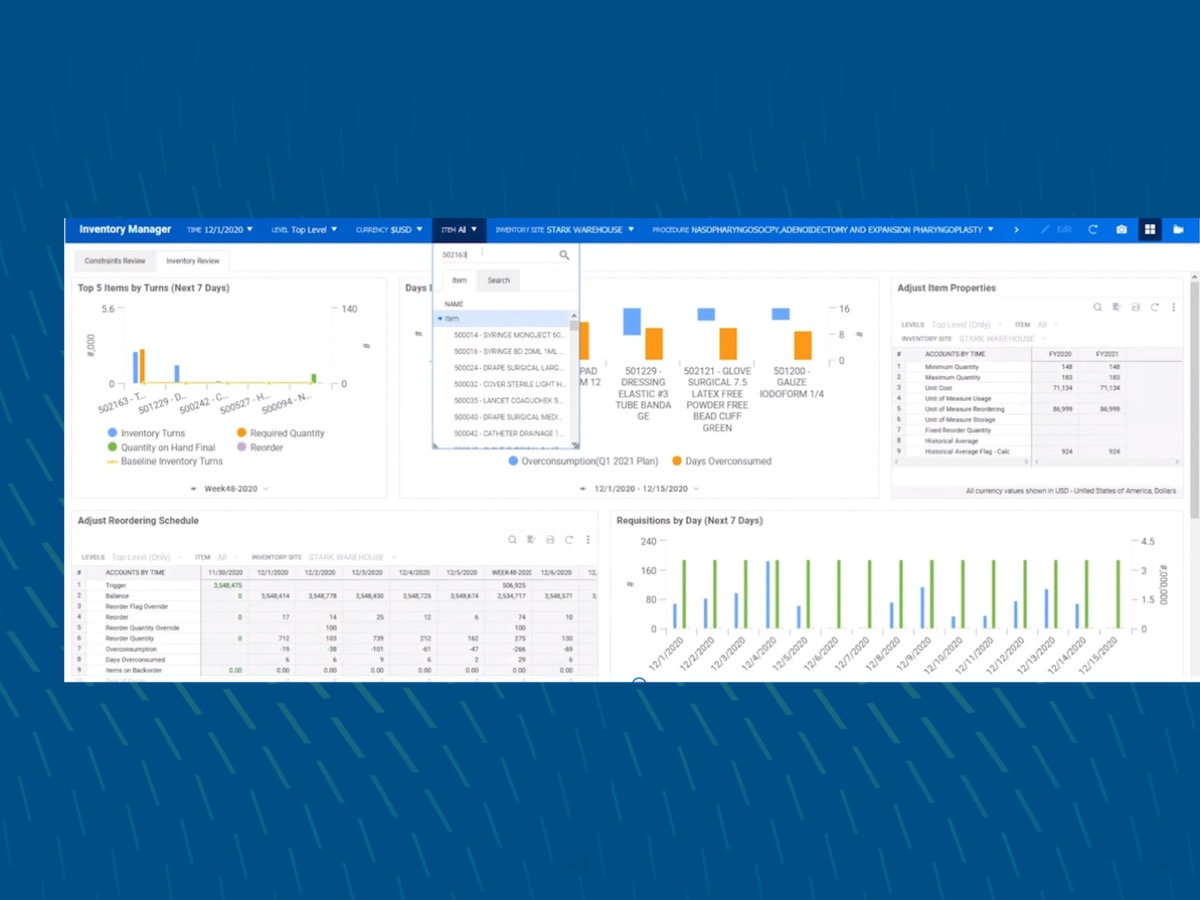
Task: Click the camera snapshot icon in the top toolbar
Action: [1122, 229]
